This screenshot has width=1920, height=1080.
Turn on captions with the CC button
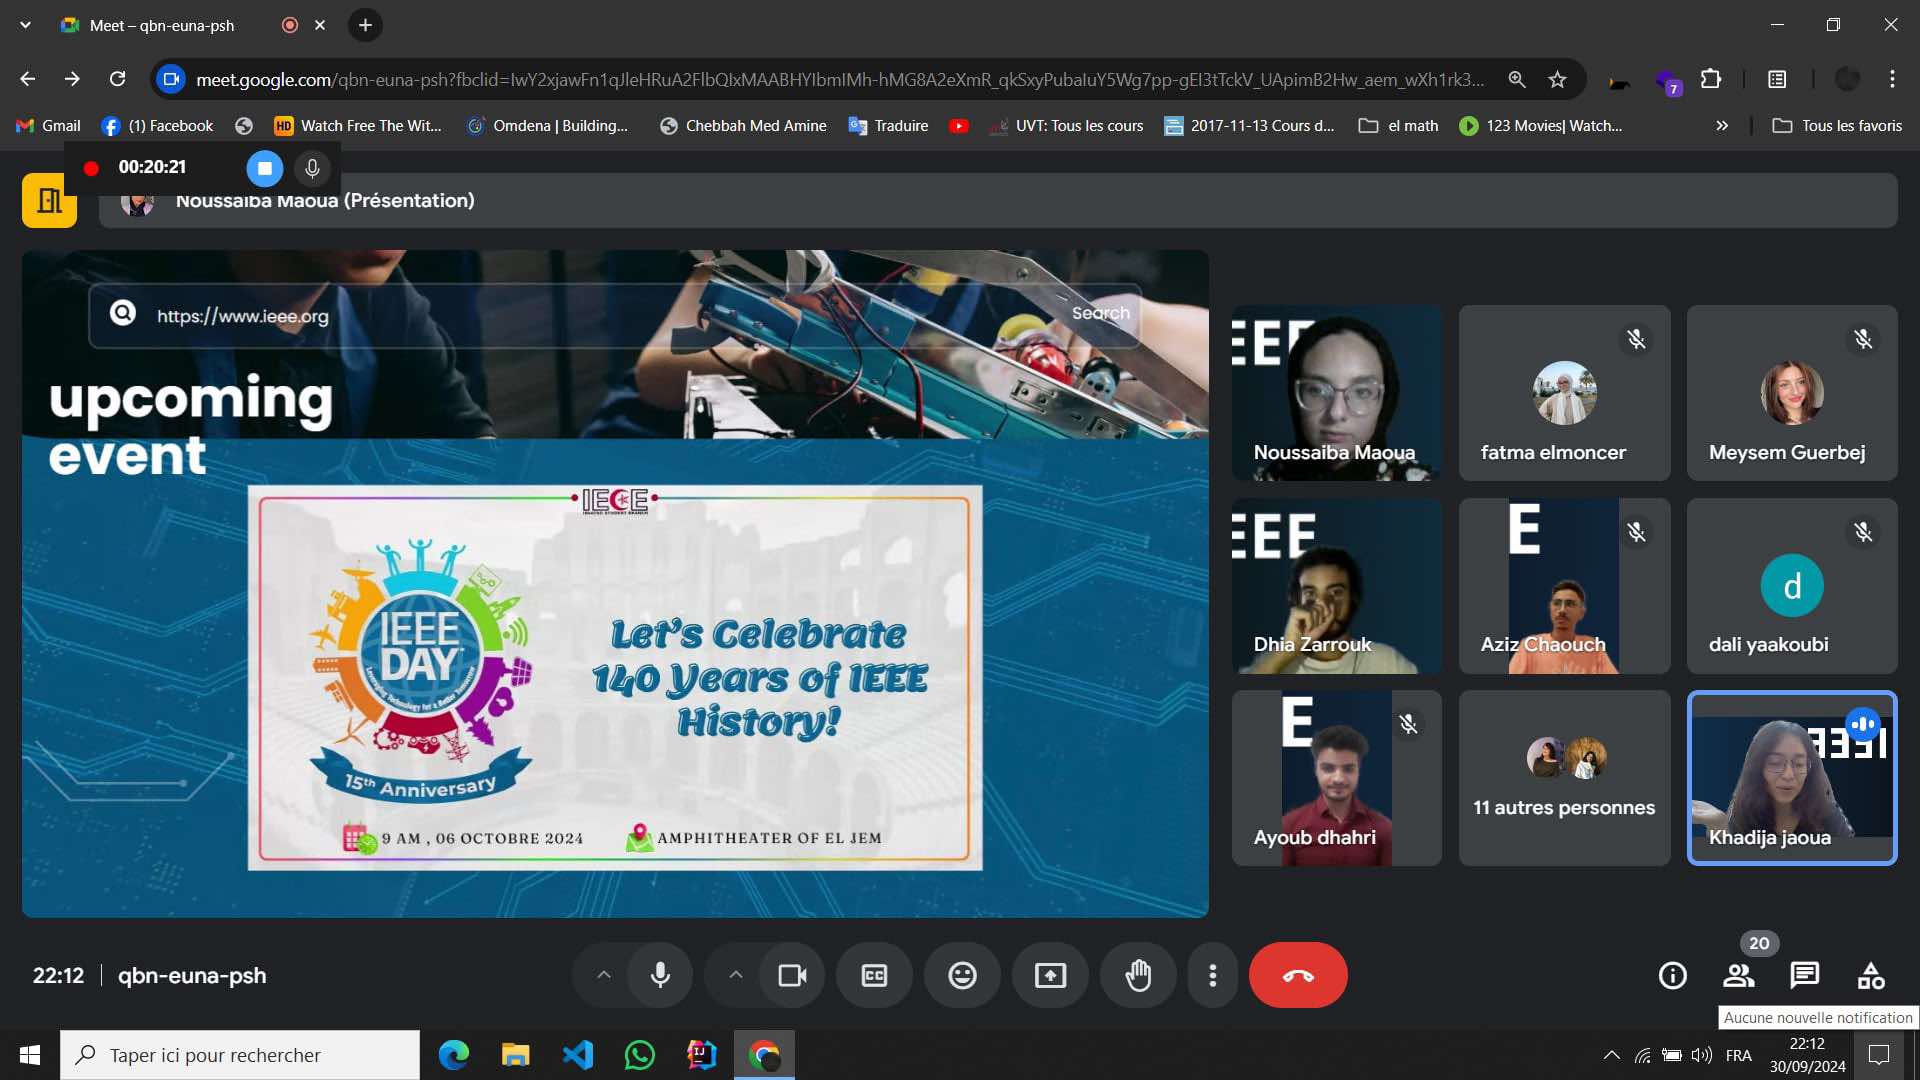coord(874,975)
